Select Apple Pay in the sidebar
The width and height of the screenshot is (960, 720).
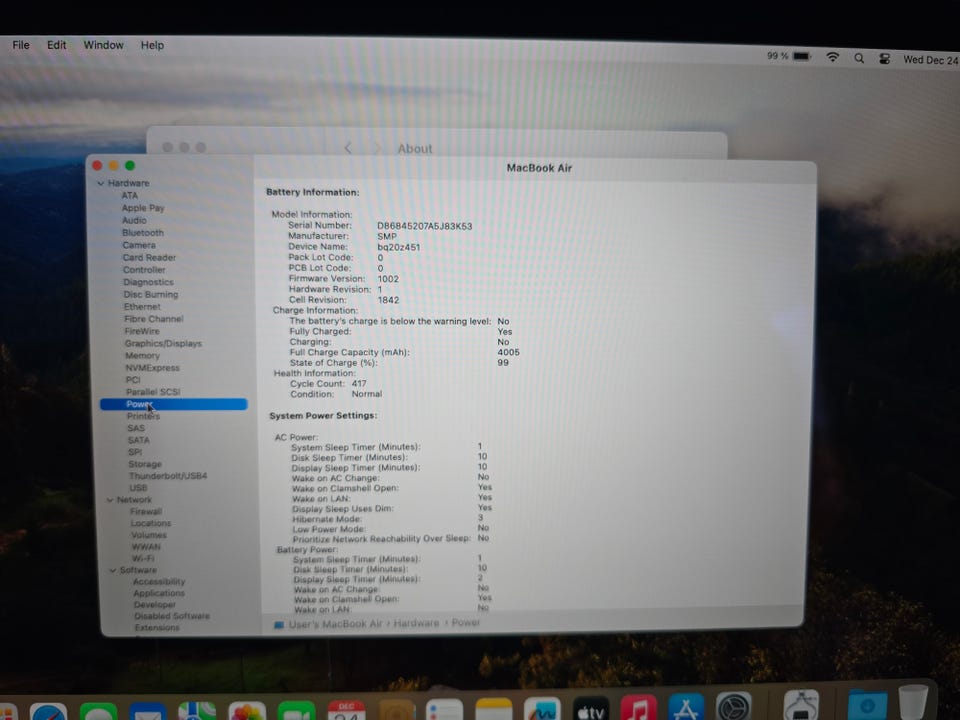click(x=143, y=208)
